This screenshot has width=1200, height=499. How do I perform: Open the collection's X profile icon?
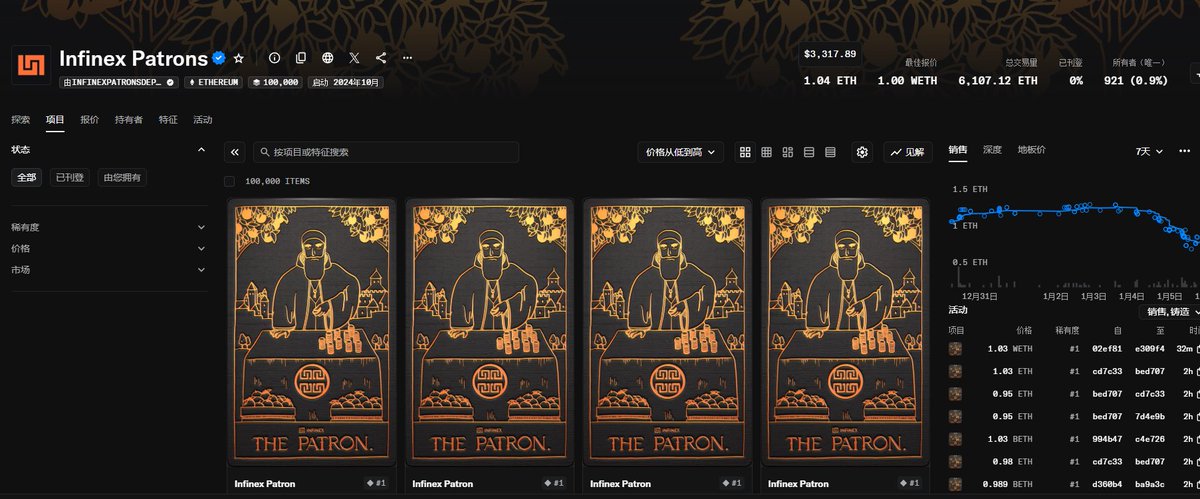point(355,58)
